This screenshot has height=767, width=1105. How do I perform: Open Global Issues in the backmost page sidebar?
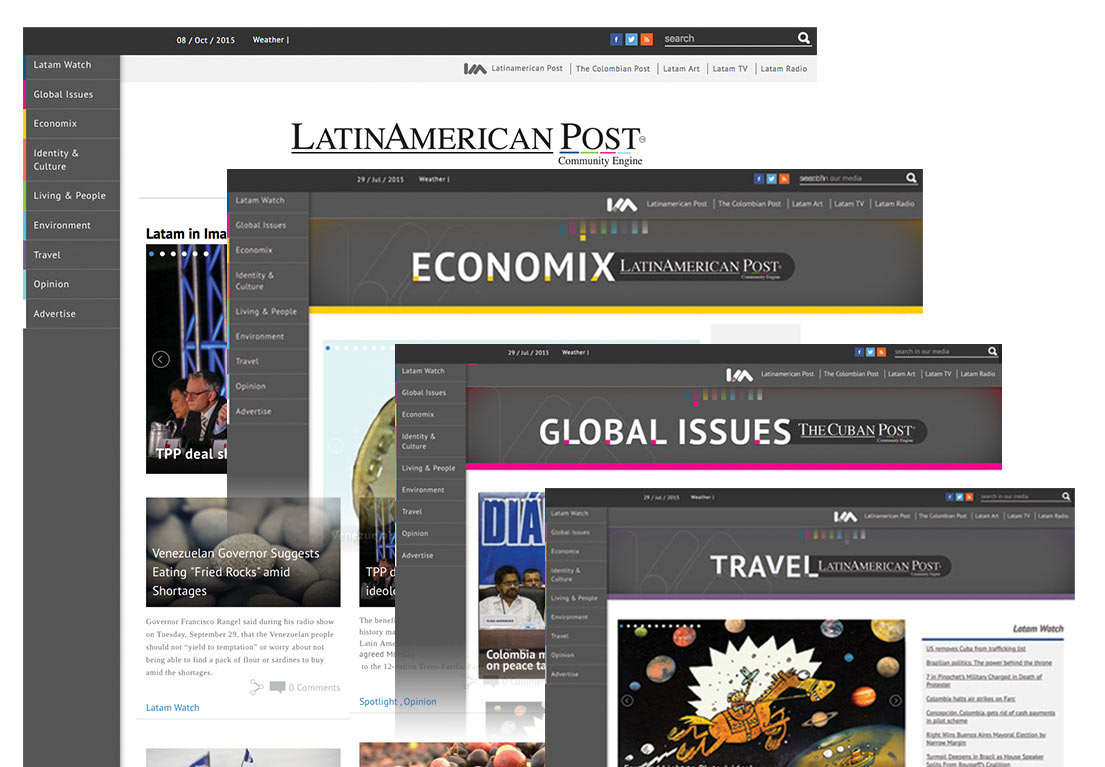[x=72, y=94]
